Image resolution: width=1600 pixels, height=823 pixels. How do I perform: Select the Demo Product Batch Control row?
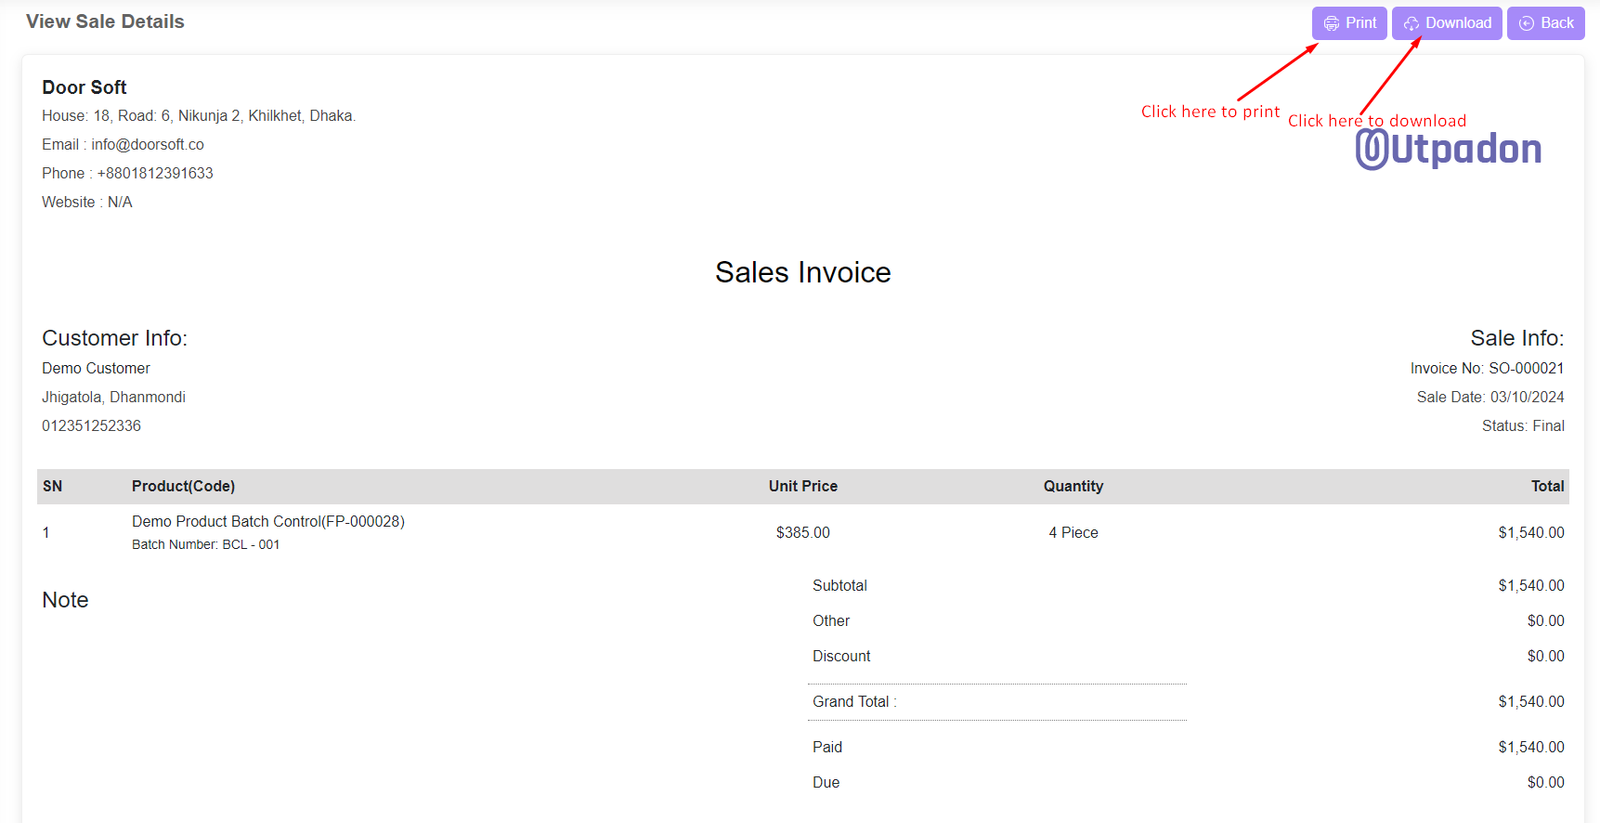(268, 521)
